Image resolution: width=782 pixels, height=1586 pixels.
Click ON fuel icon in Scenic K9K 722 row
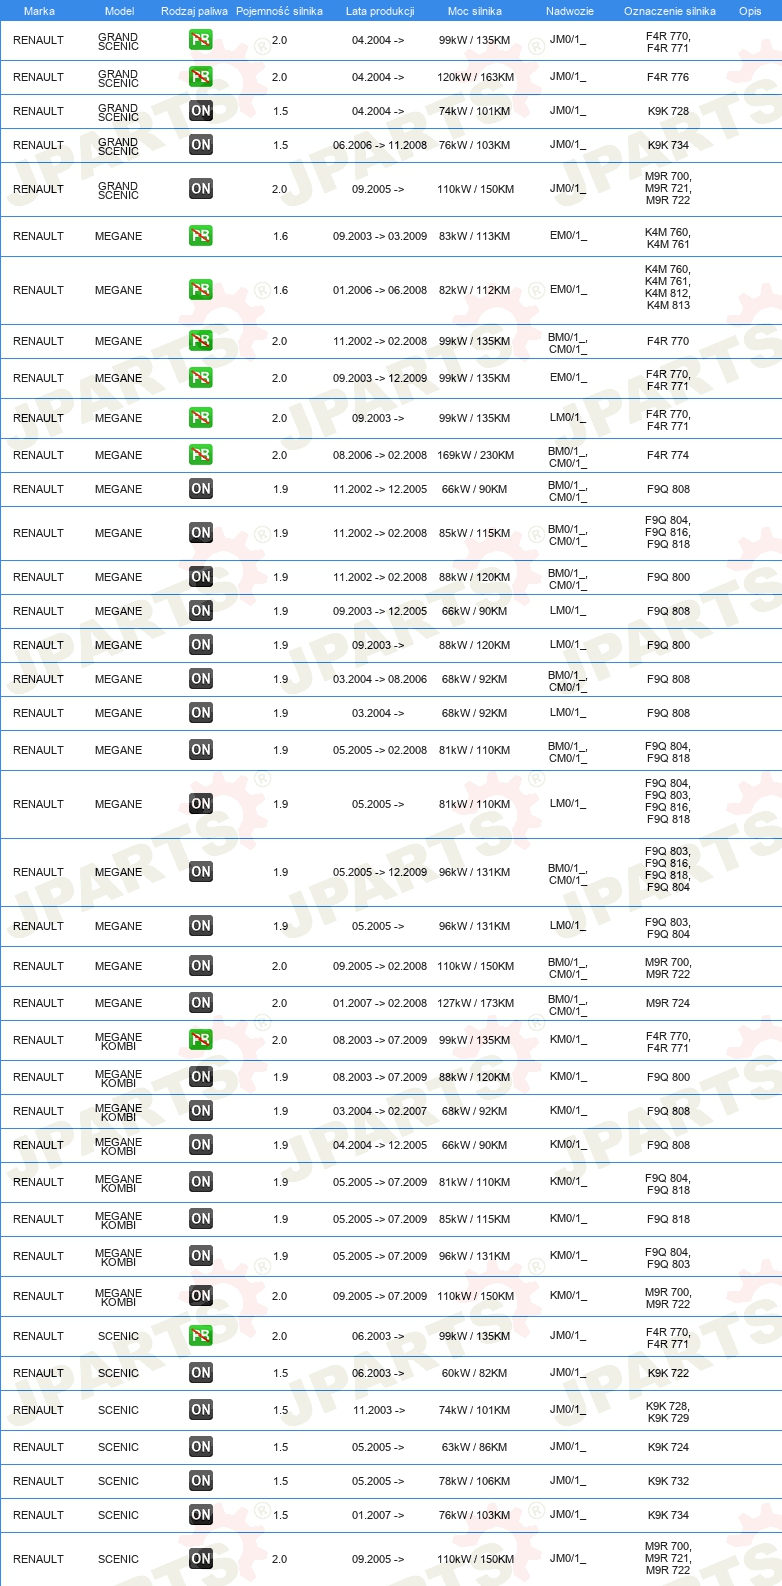(200, 1373)
